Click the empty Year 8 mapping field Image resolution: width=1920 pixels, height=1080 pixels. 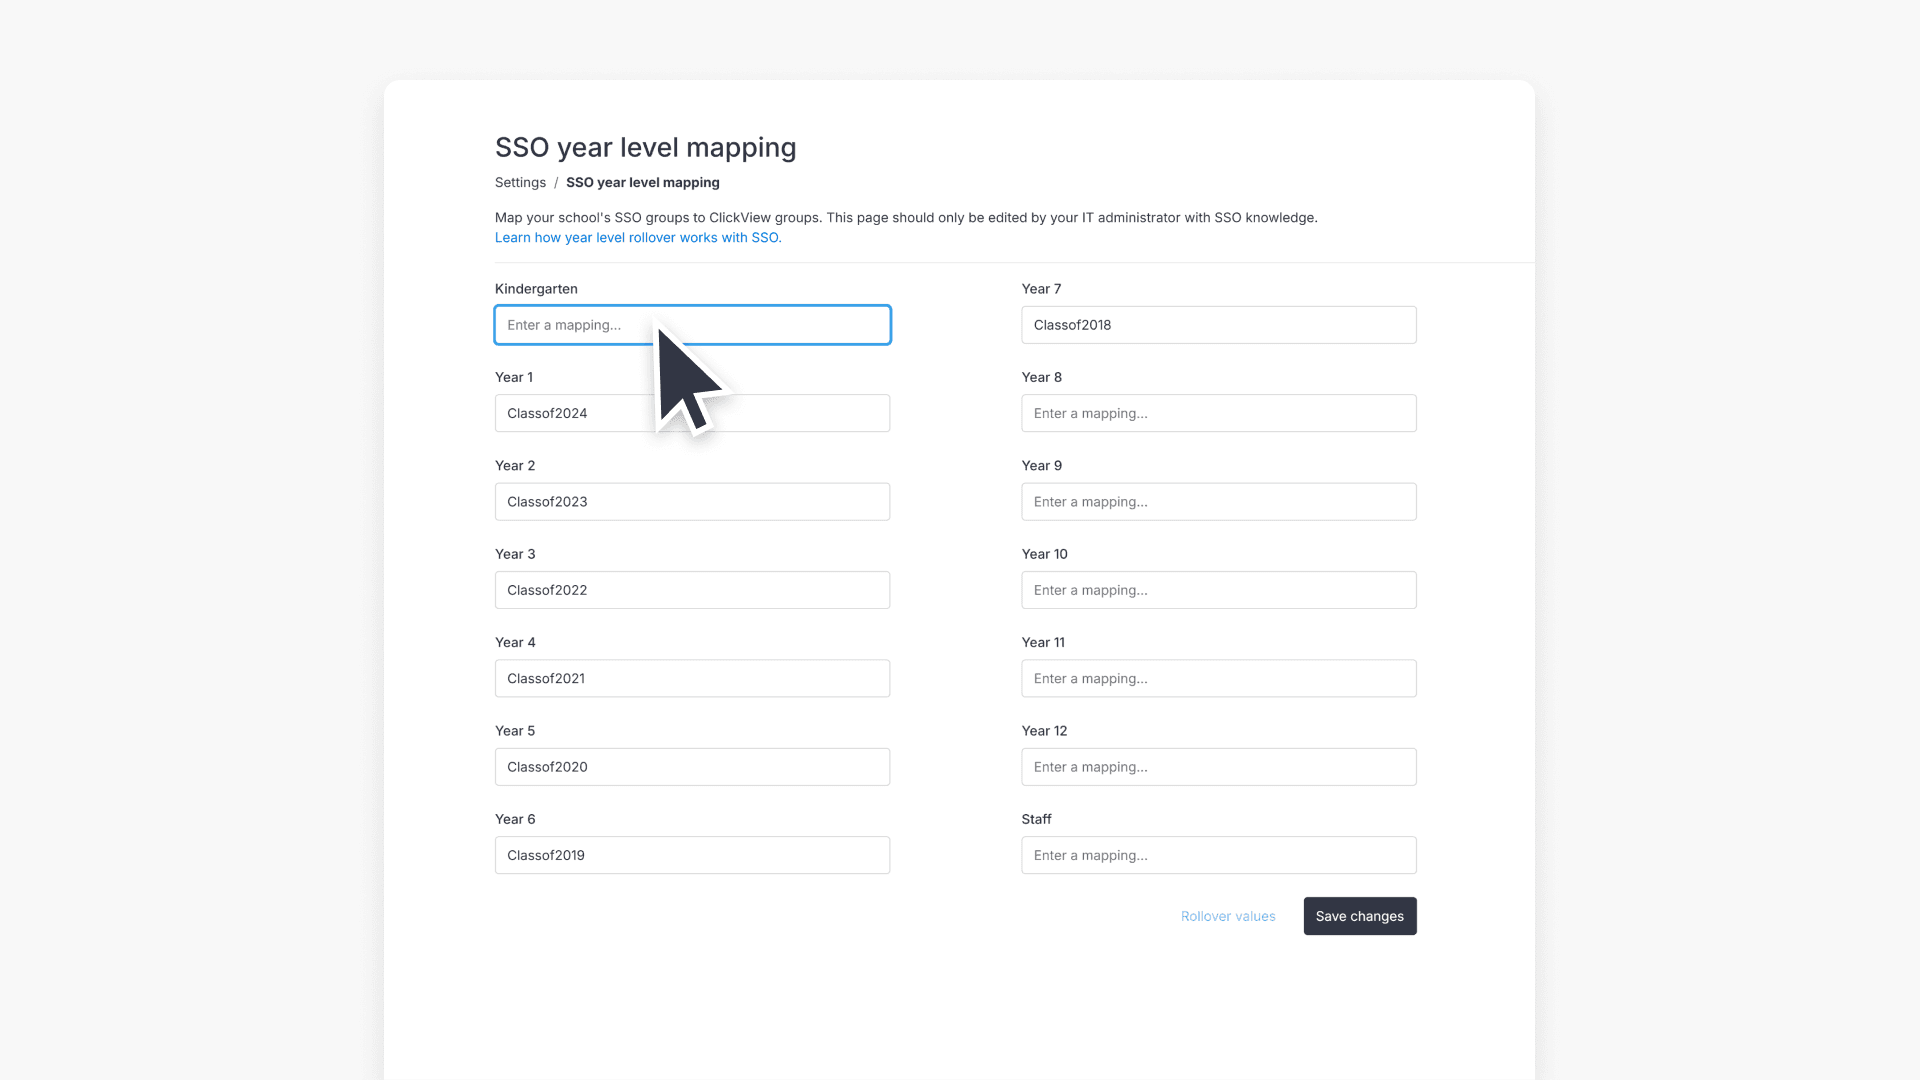coord(1218,413)
